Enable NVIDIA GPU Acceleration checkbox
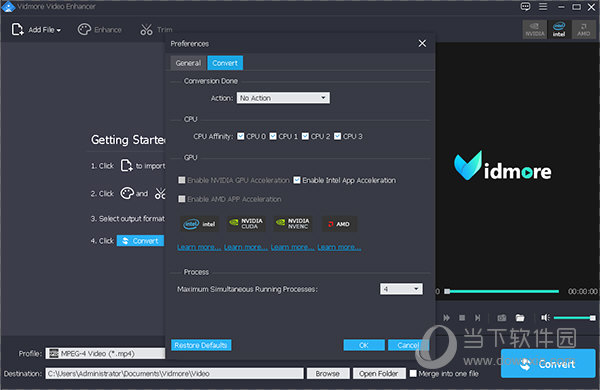 [182, 180]
